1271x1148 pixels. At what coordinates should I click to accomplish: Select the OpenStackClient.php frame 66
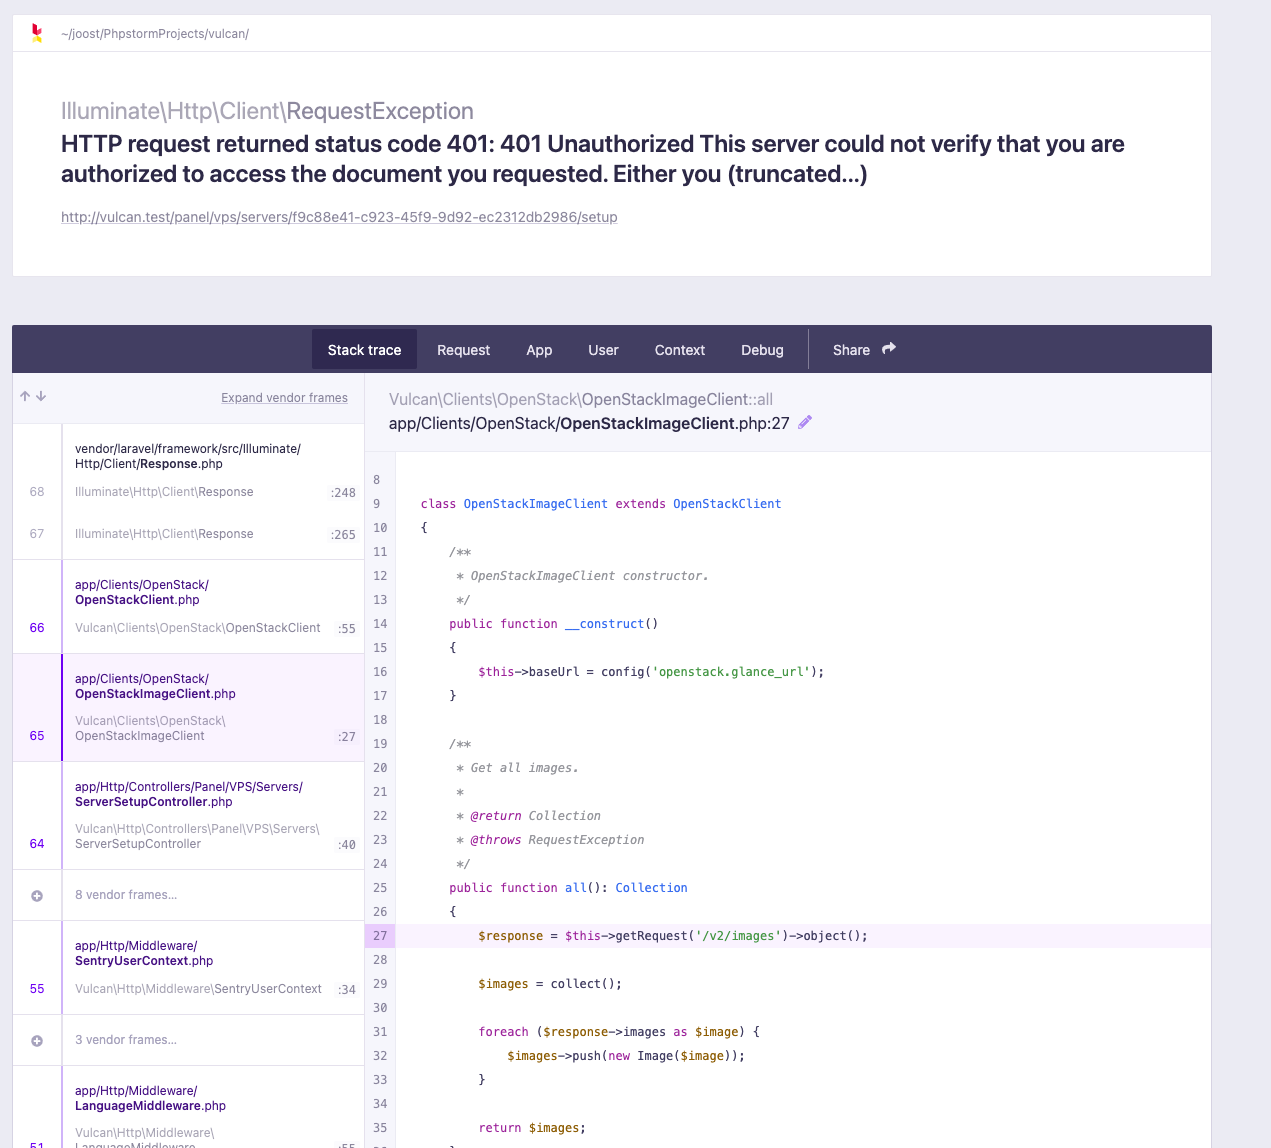point(200,606)
